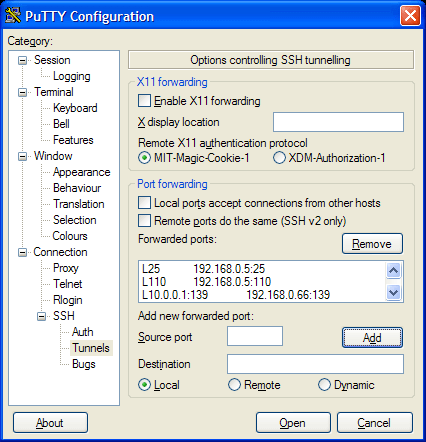Select forwarded port L110 192.168.0.5:110
426x442 pixels.
click(x=262, y=282)
